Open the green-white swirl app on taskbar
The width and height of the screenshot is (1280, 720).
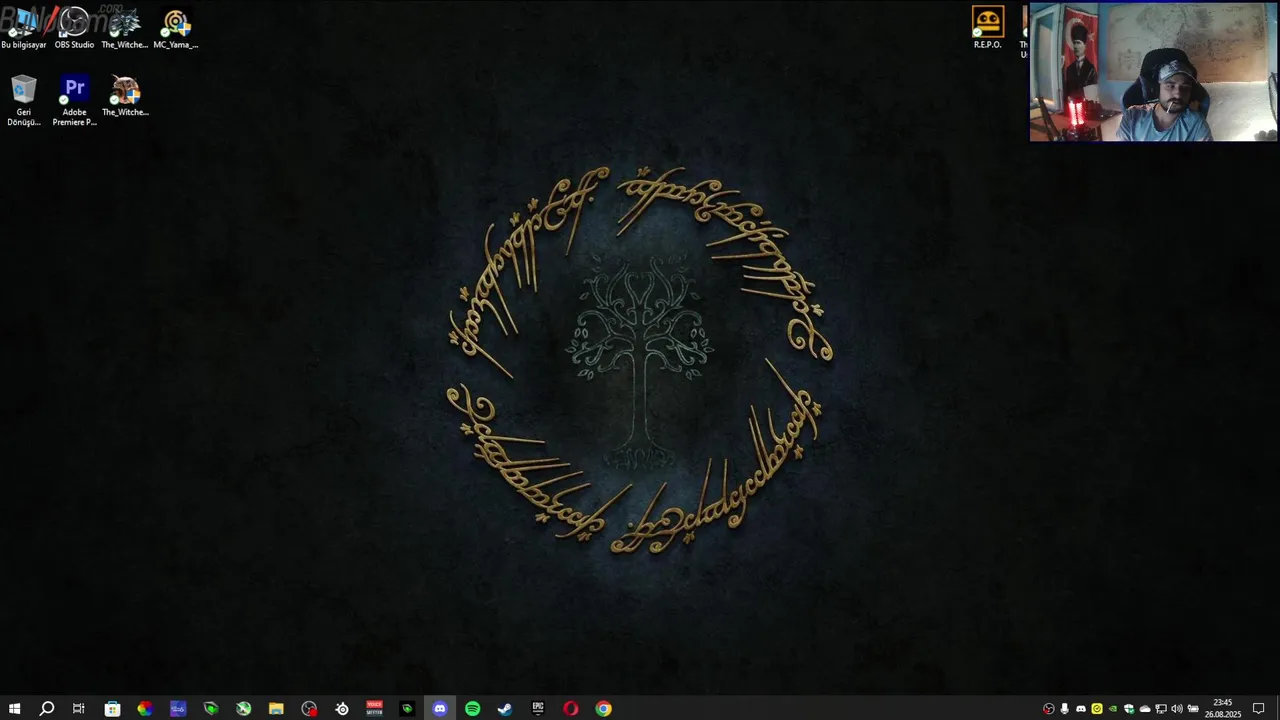(243, 708)
